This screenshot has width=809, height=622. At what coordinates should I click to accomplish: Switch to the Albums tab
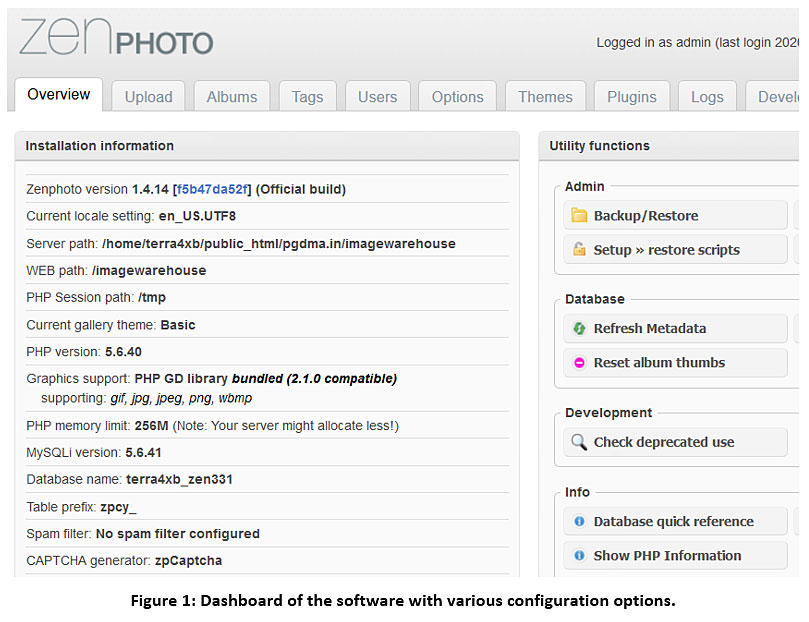click(232, 97)
